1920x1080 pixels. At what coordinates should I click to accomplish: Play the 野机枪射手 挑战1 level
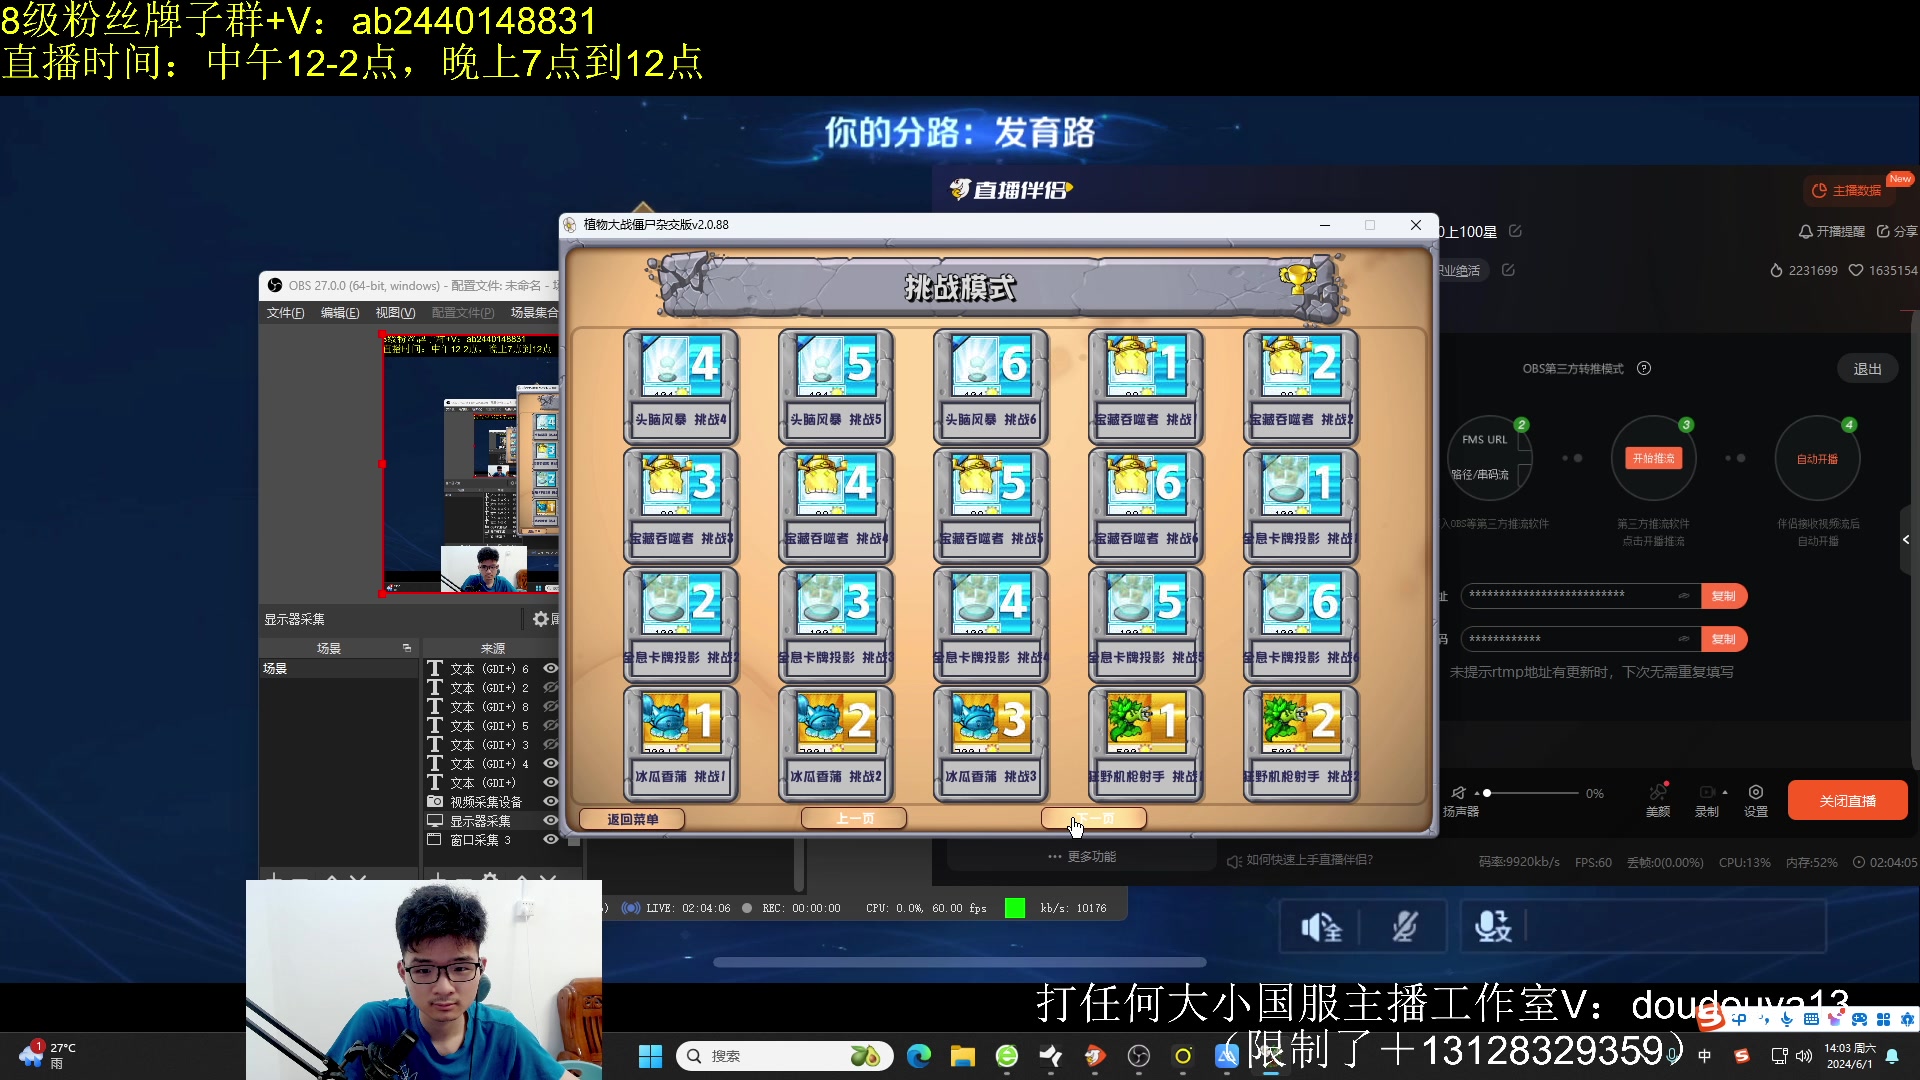click(1146, 743)
